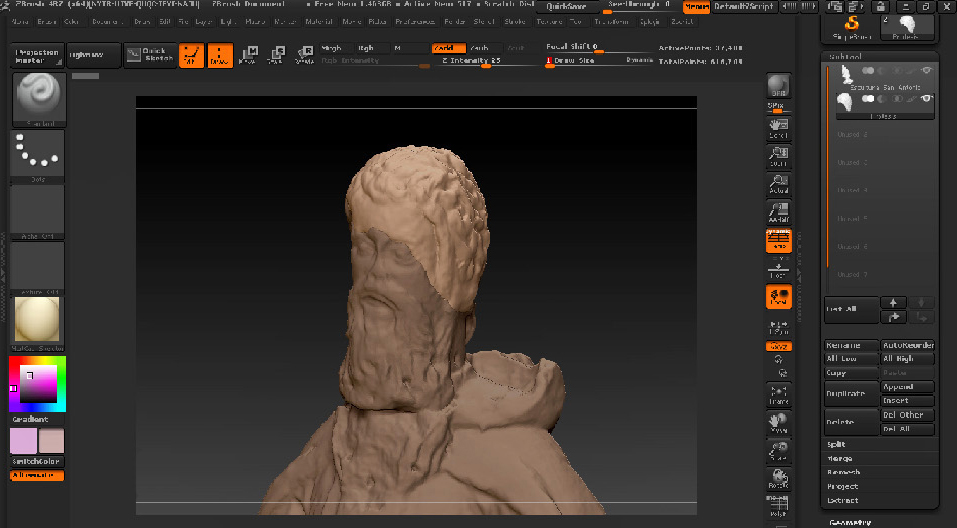The height and width of the screenshot is (528, 957).
Task: Adjust the Focal Shift slider
Action: point(599,48)
